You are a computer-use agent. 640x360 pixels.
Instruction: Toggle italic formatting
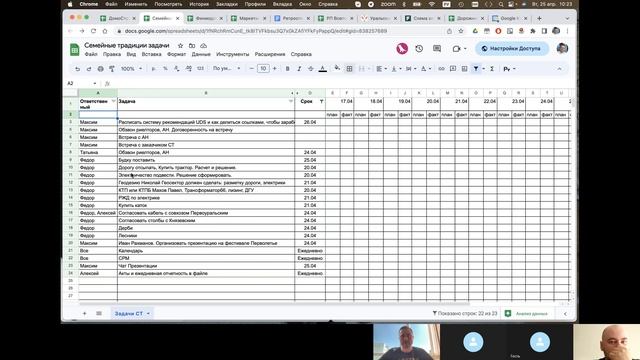click(299, 69)
